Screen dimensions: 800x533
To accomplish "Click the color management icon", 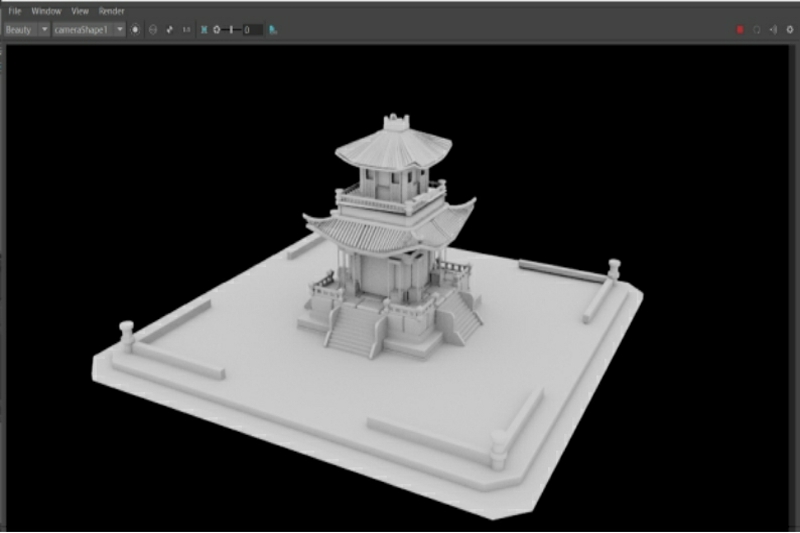I will (x=273, y=30).
